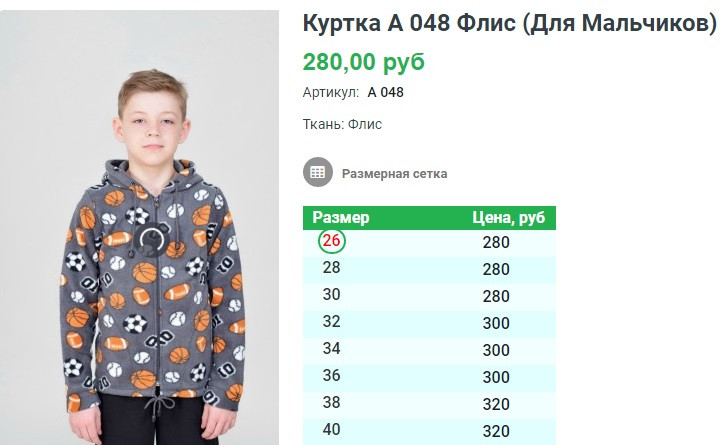Click the article number А 048
The width and height of the screenshot is (727, 445).
[385, 92]
